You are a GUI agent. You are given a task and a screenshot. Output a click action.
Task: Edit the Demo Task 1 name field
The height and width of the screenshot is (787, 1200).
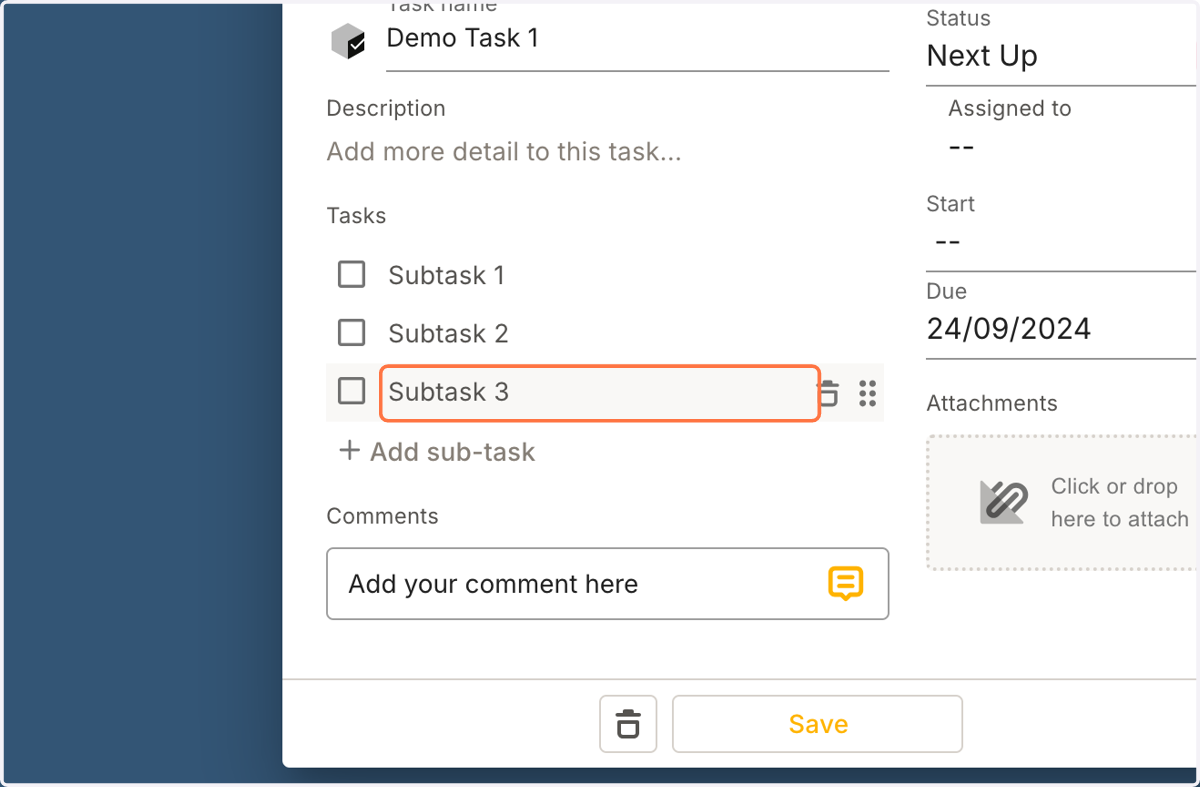click(x=637, y=39)
